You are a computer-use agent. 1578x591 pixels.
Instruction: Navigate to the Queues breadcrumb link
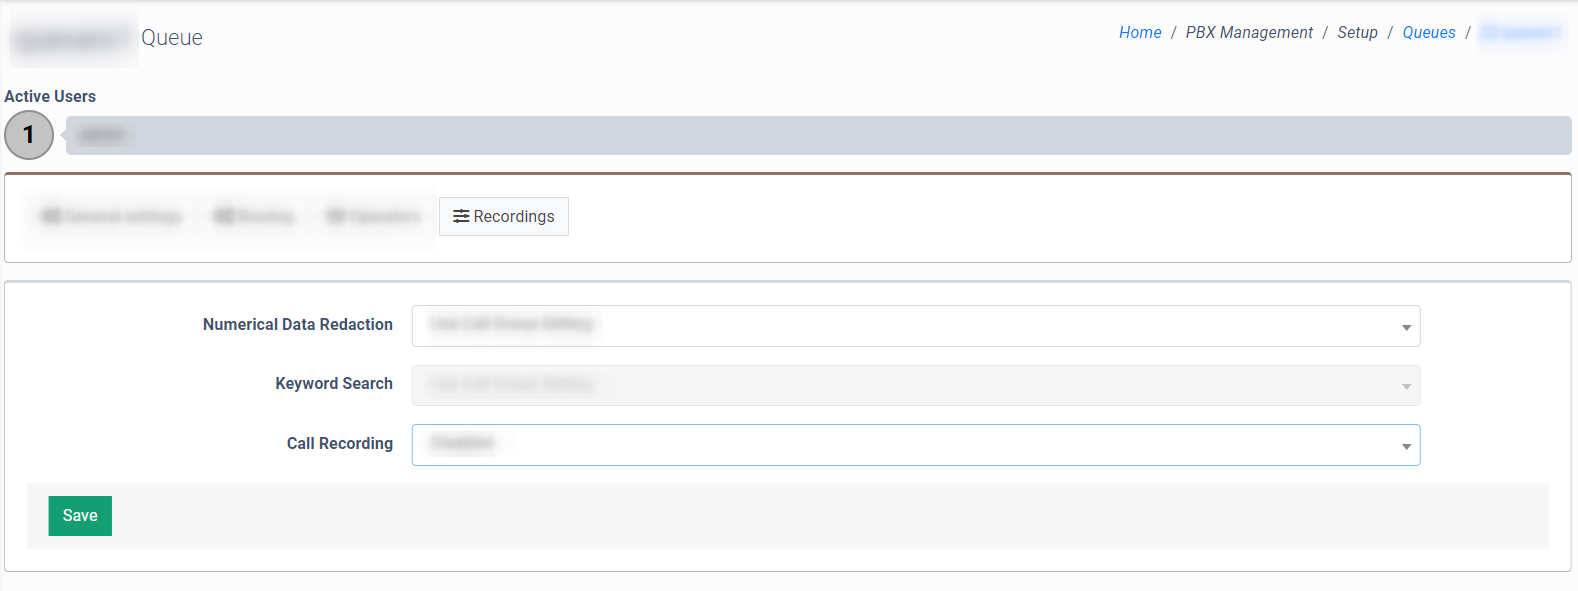click(x=1428, y=33)
